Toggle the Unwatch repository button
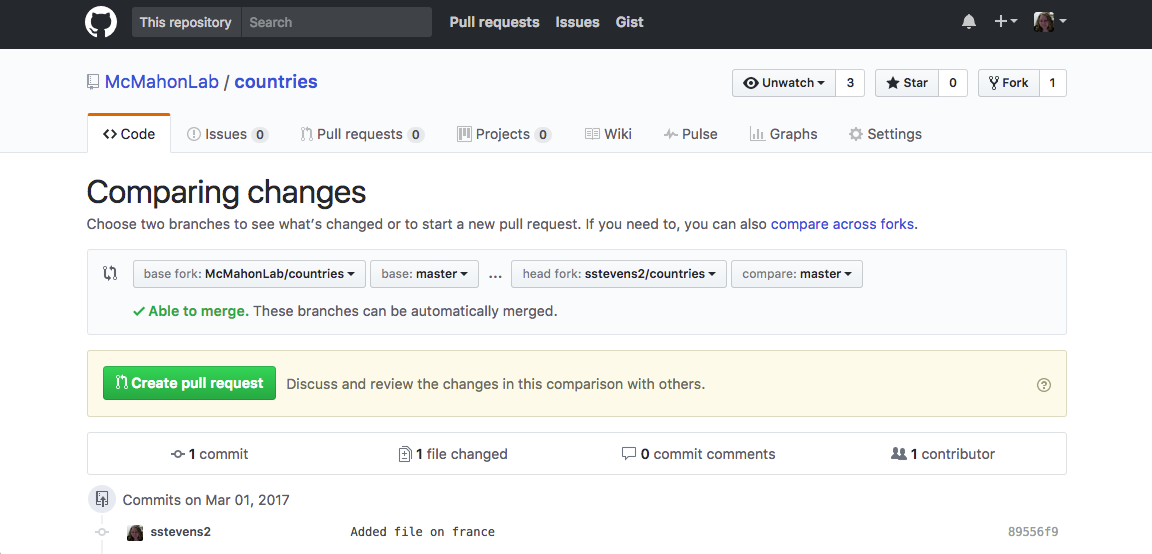Viewport: 1152px width, 554px height. point(784,83)
